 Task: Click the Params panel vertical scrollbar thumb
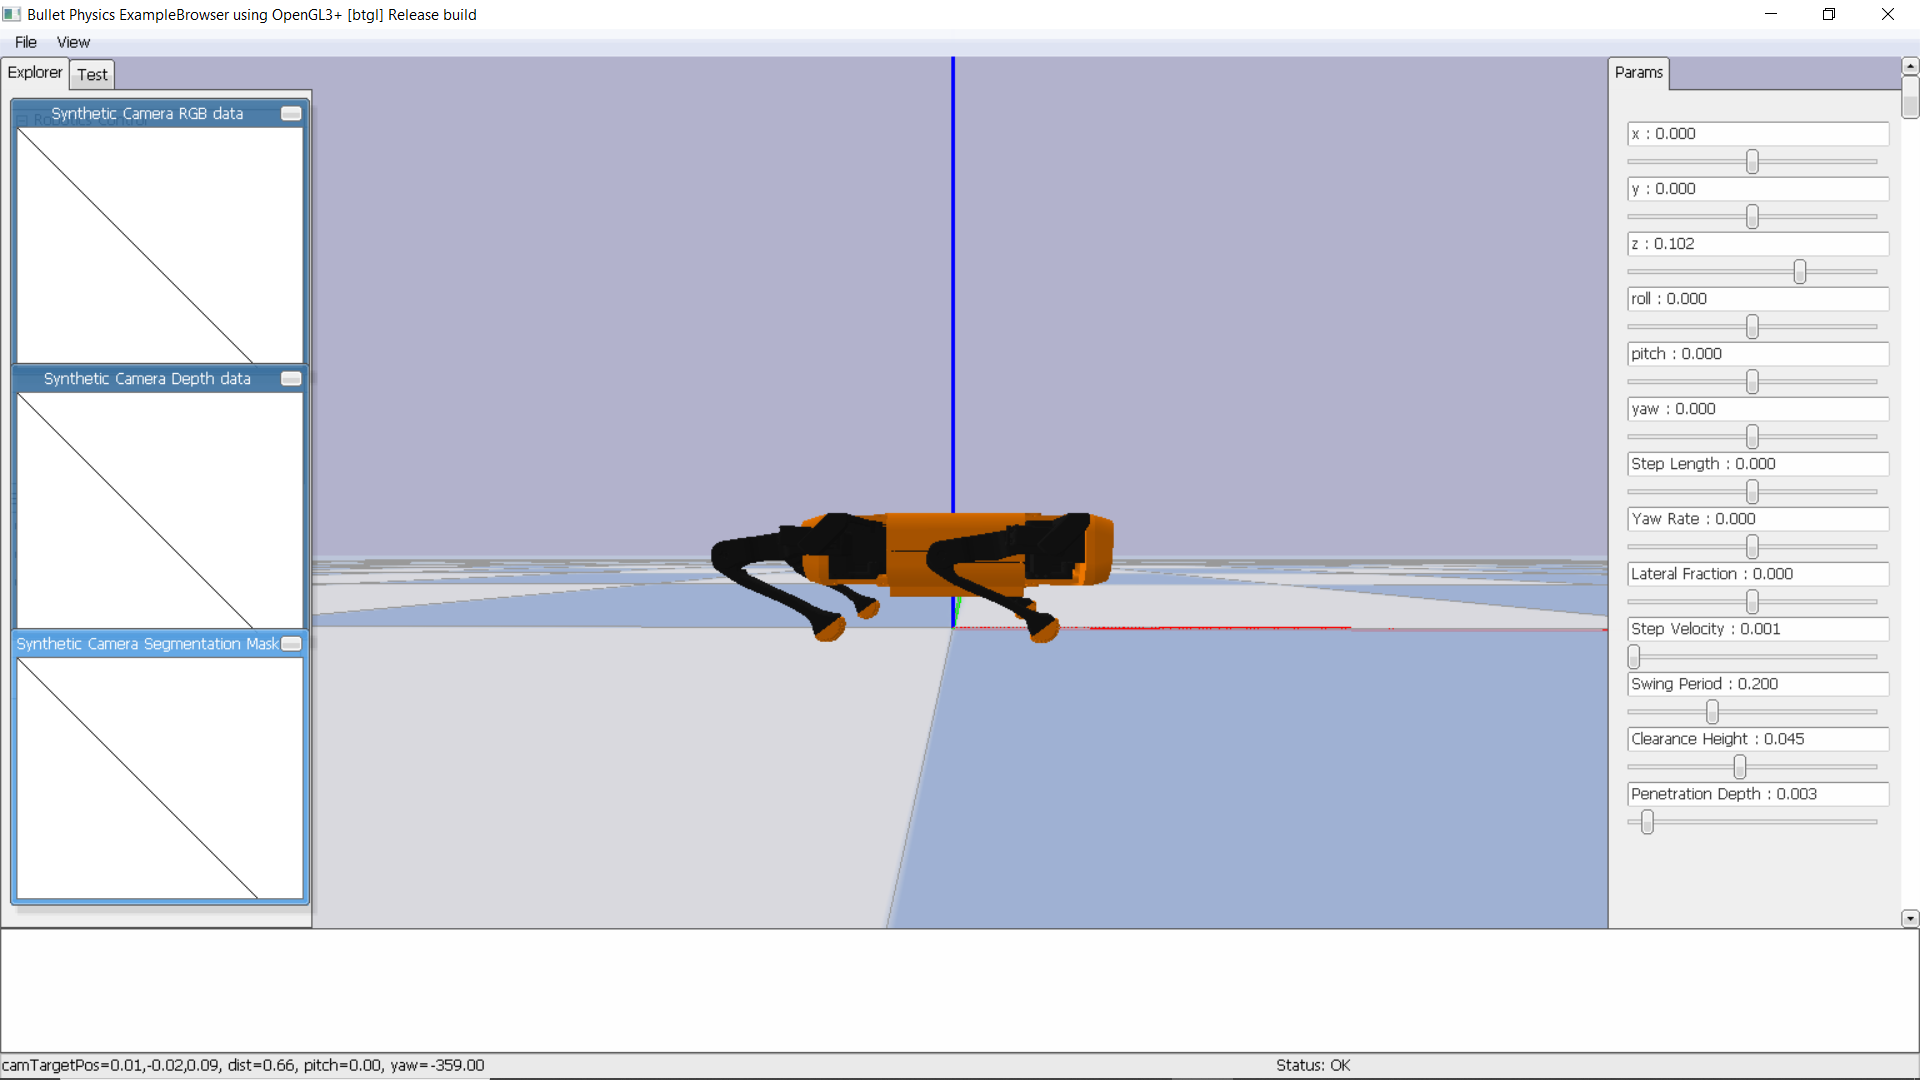click(1910, 98)
